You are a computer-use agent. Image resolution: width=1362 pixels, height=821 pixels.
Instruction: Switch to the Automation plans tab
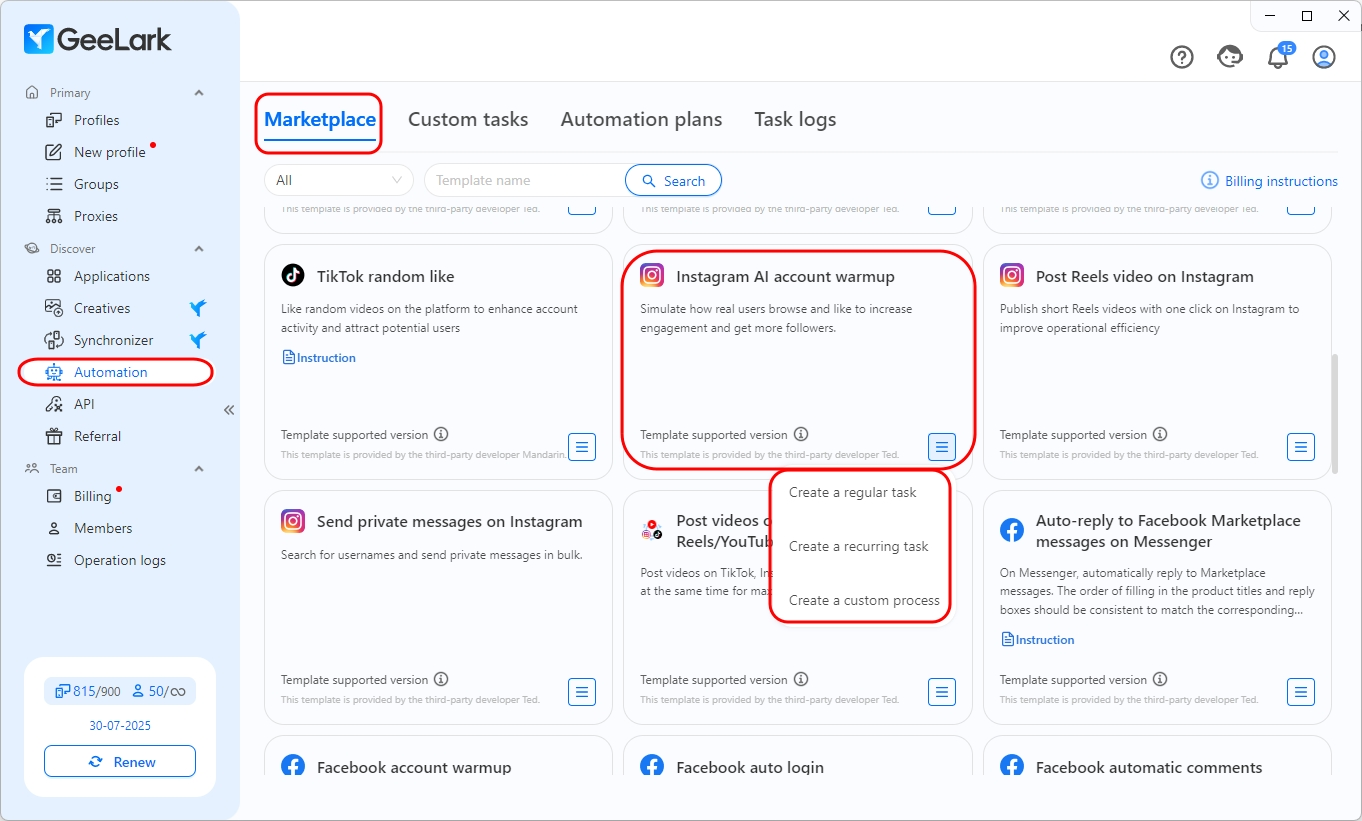(x=641, y=120)
